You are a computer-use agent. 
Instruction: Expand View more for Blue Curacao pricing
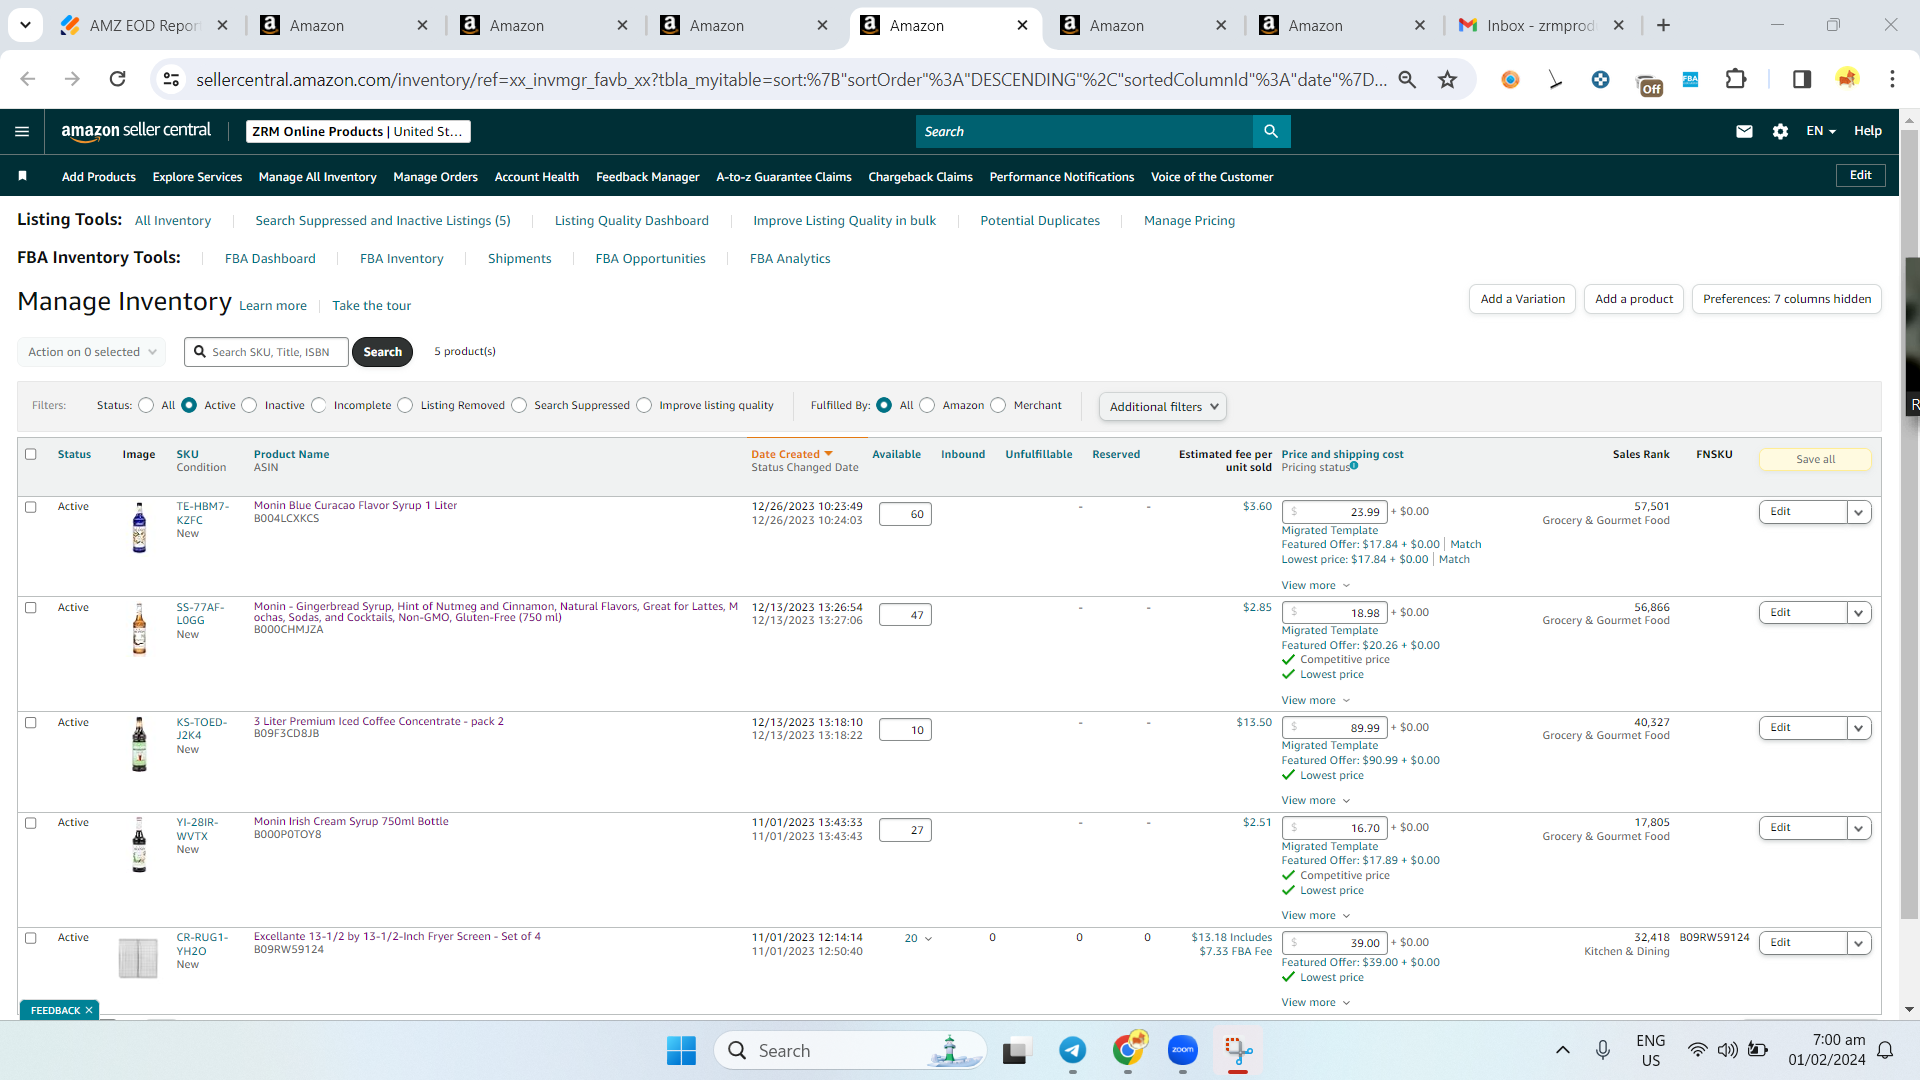coord(1316,585)
